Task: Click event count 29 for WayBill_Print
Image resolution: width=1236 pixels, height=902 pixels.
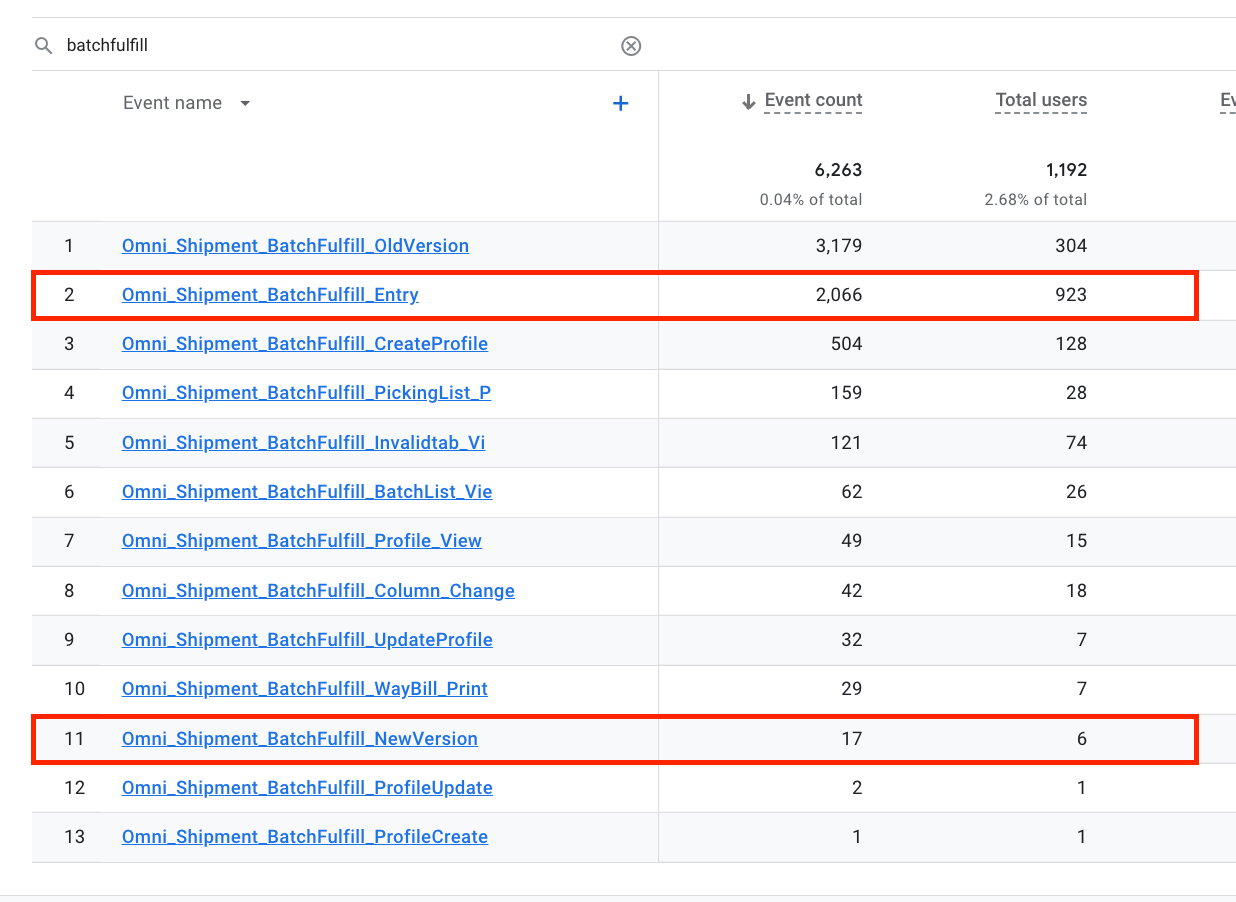Action: pyautogui.click(x=851, y=689)
